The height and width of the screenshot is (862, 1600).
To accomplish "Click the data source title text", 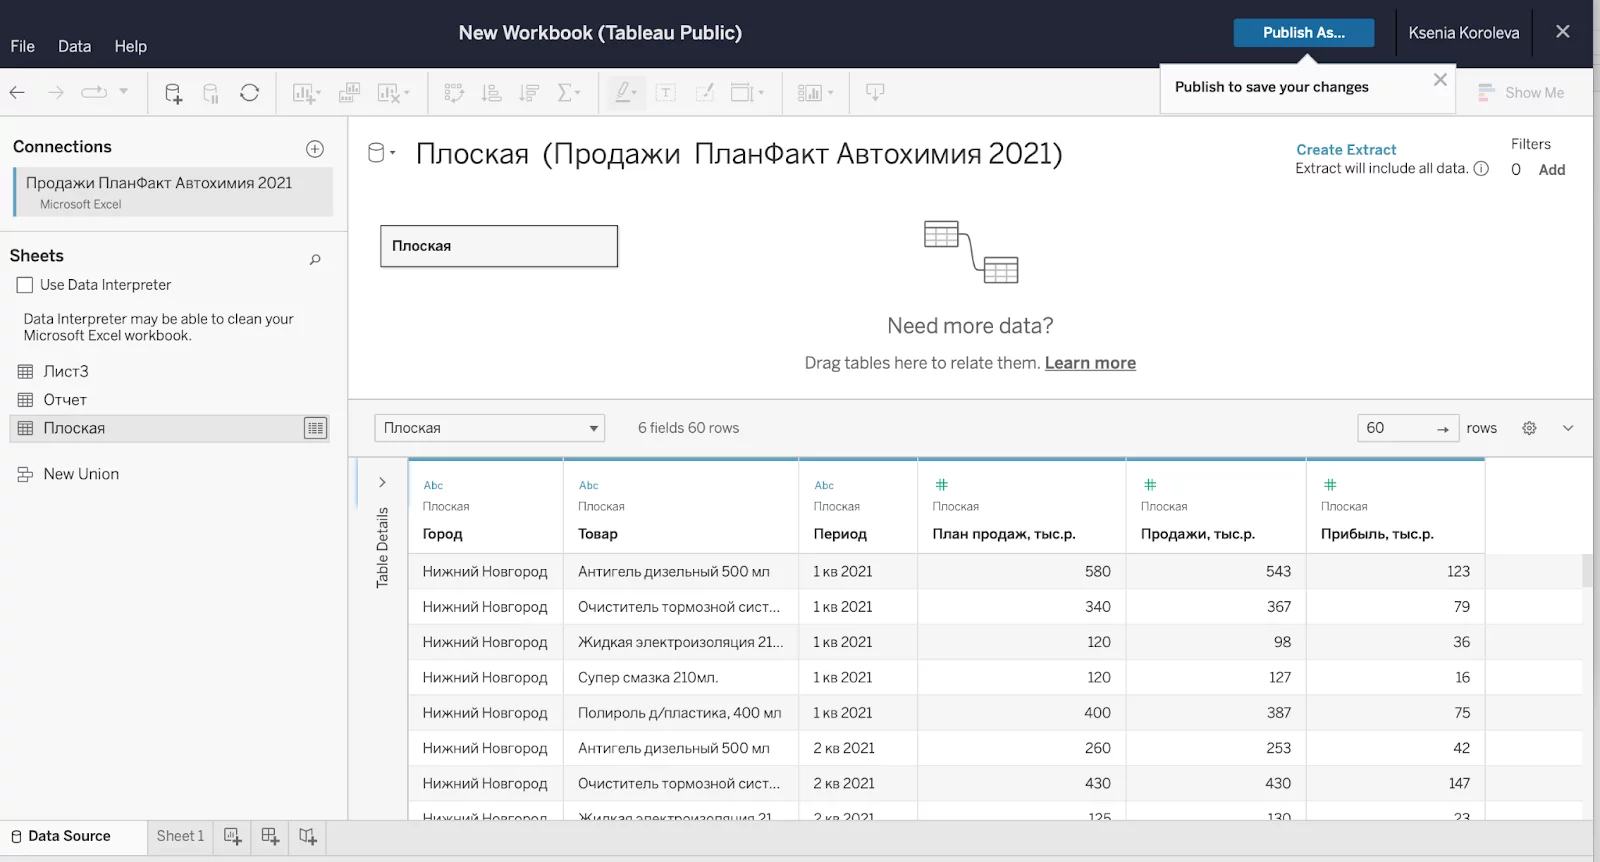I will coord(739,154).
